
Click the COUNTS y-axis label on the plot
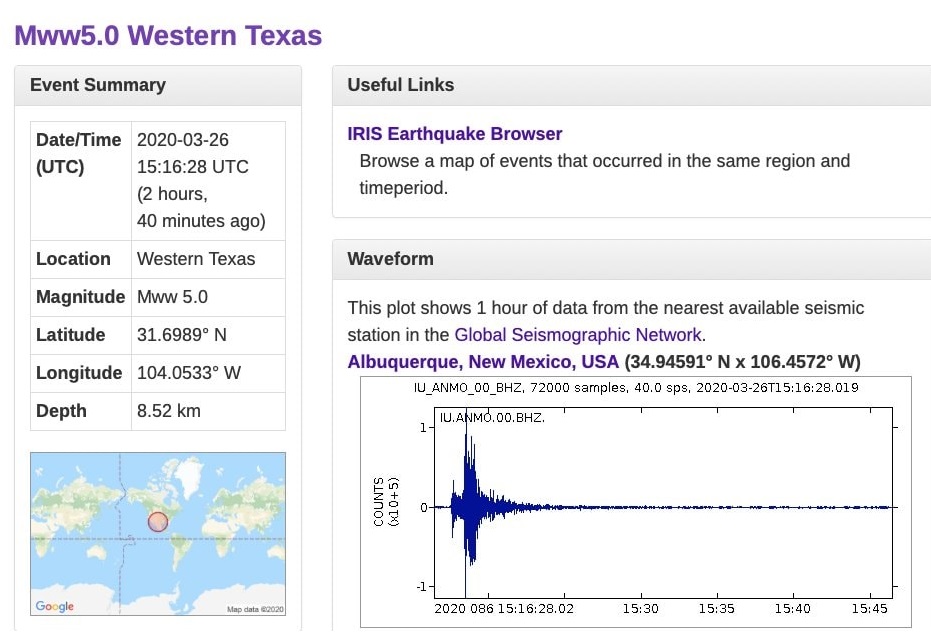coord(379,502)
